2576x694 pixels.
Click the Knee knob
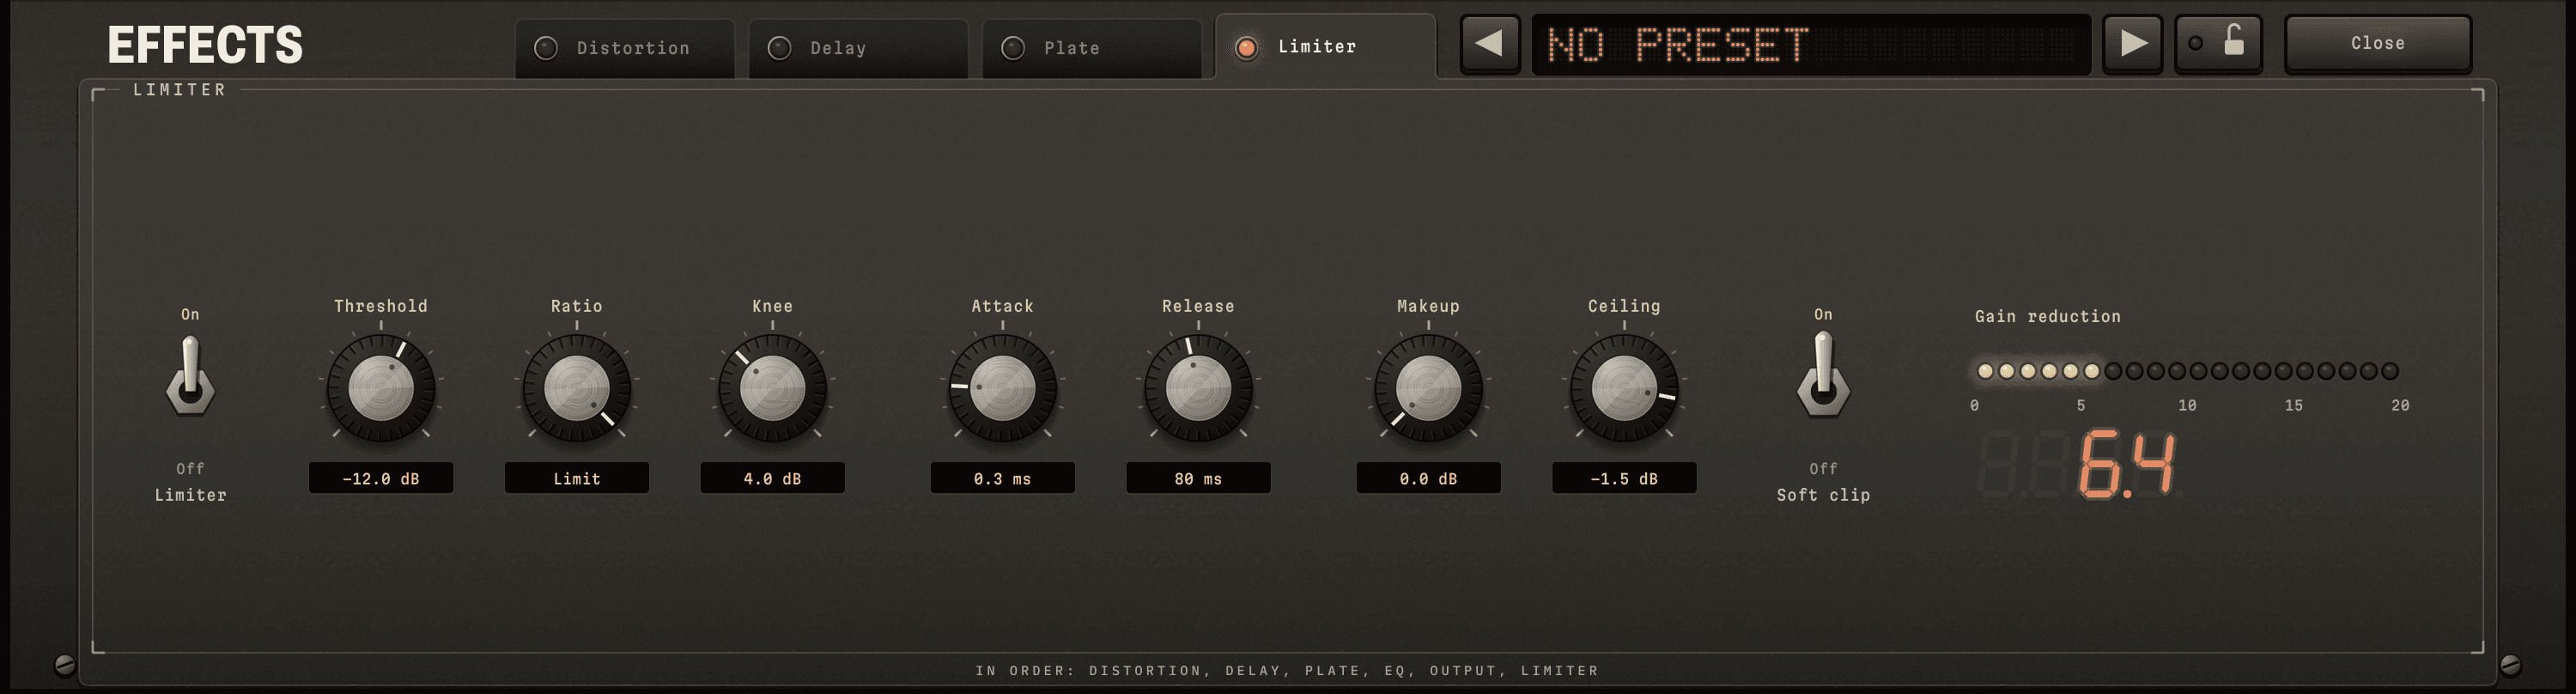pos(773,388)
